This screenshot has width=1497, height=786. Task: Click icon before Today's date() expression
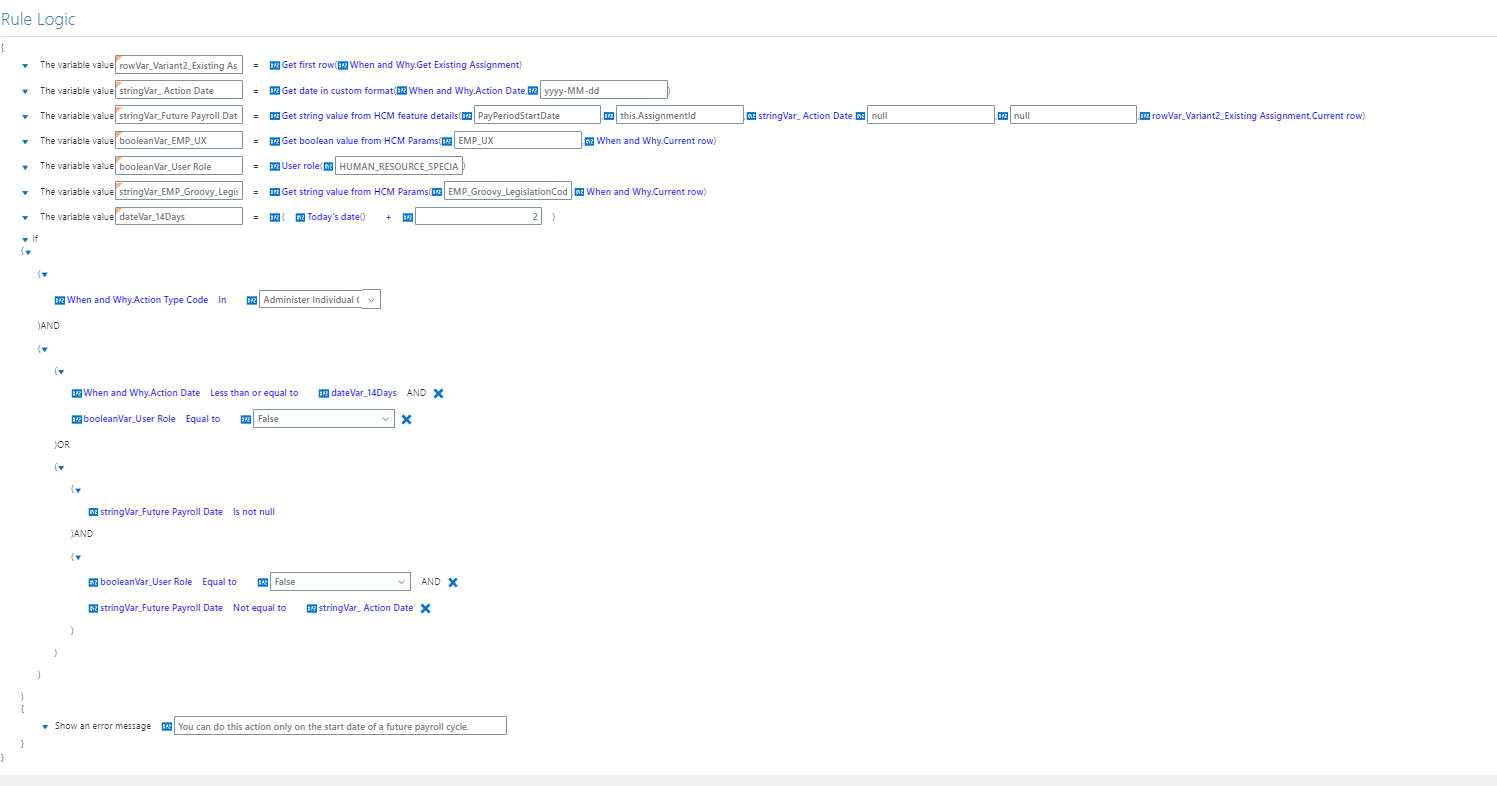coord(300,217)
